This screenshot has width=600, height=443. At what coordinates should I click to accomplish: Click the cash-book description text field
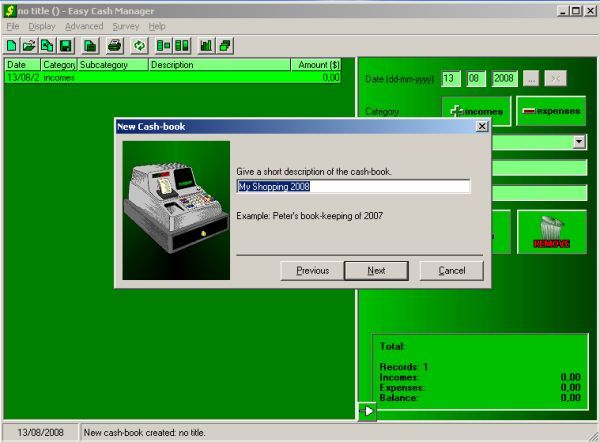point(353,187)
